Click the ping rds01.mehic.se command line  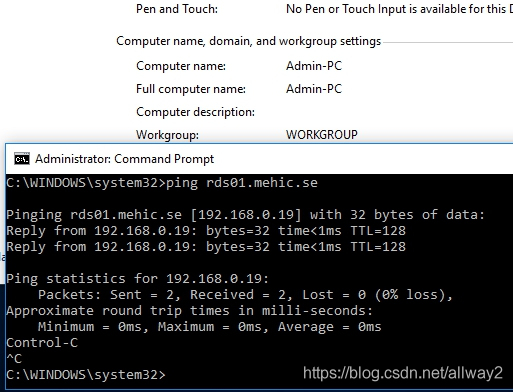pyautogui.click(x=162, y=183)
